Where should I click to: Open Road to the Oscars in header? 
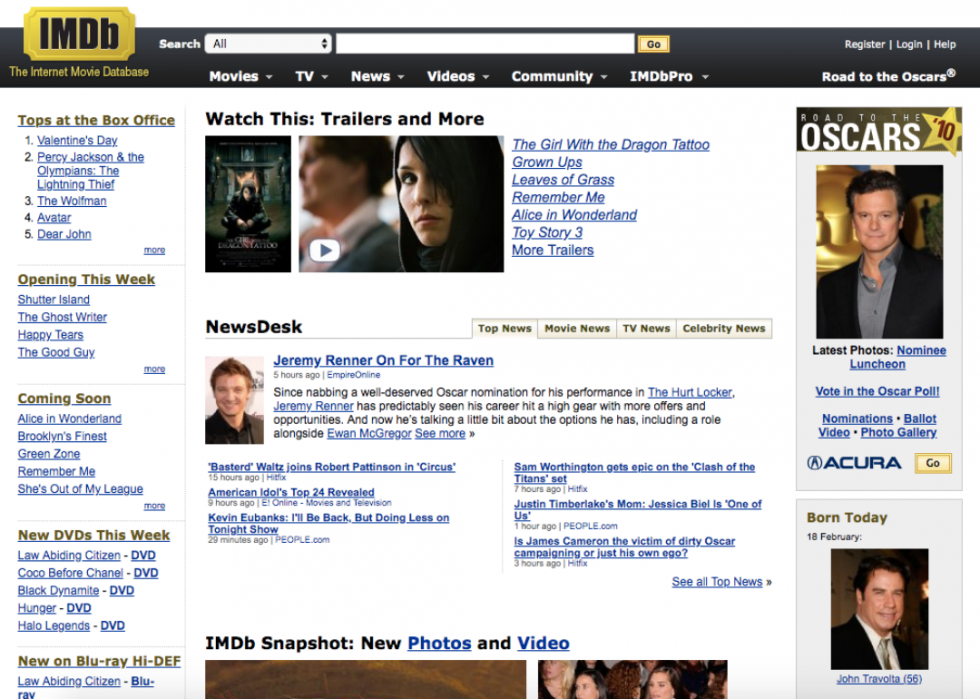pyautogui.click(x=888, y=76)
